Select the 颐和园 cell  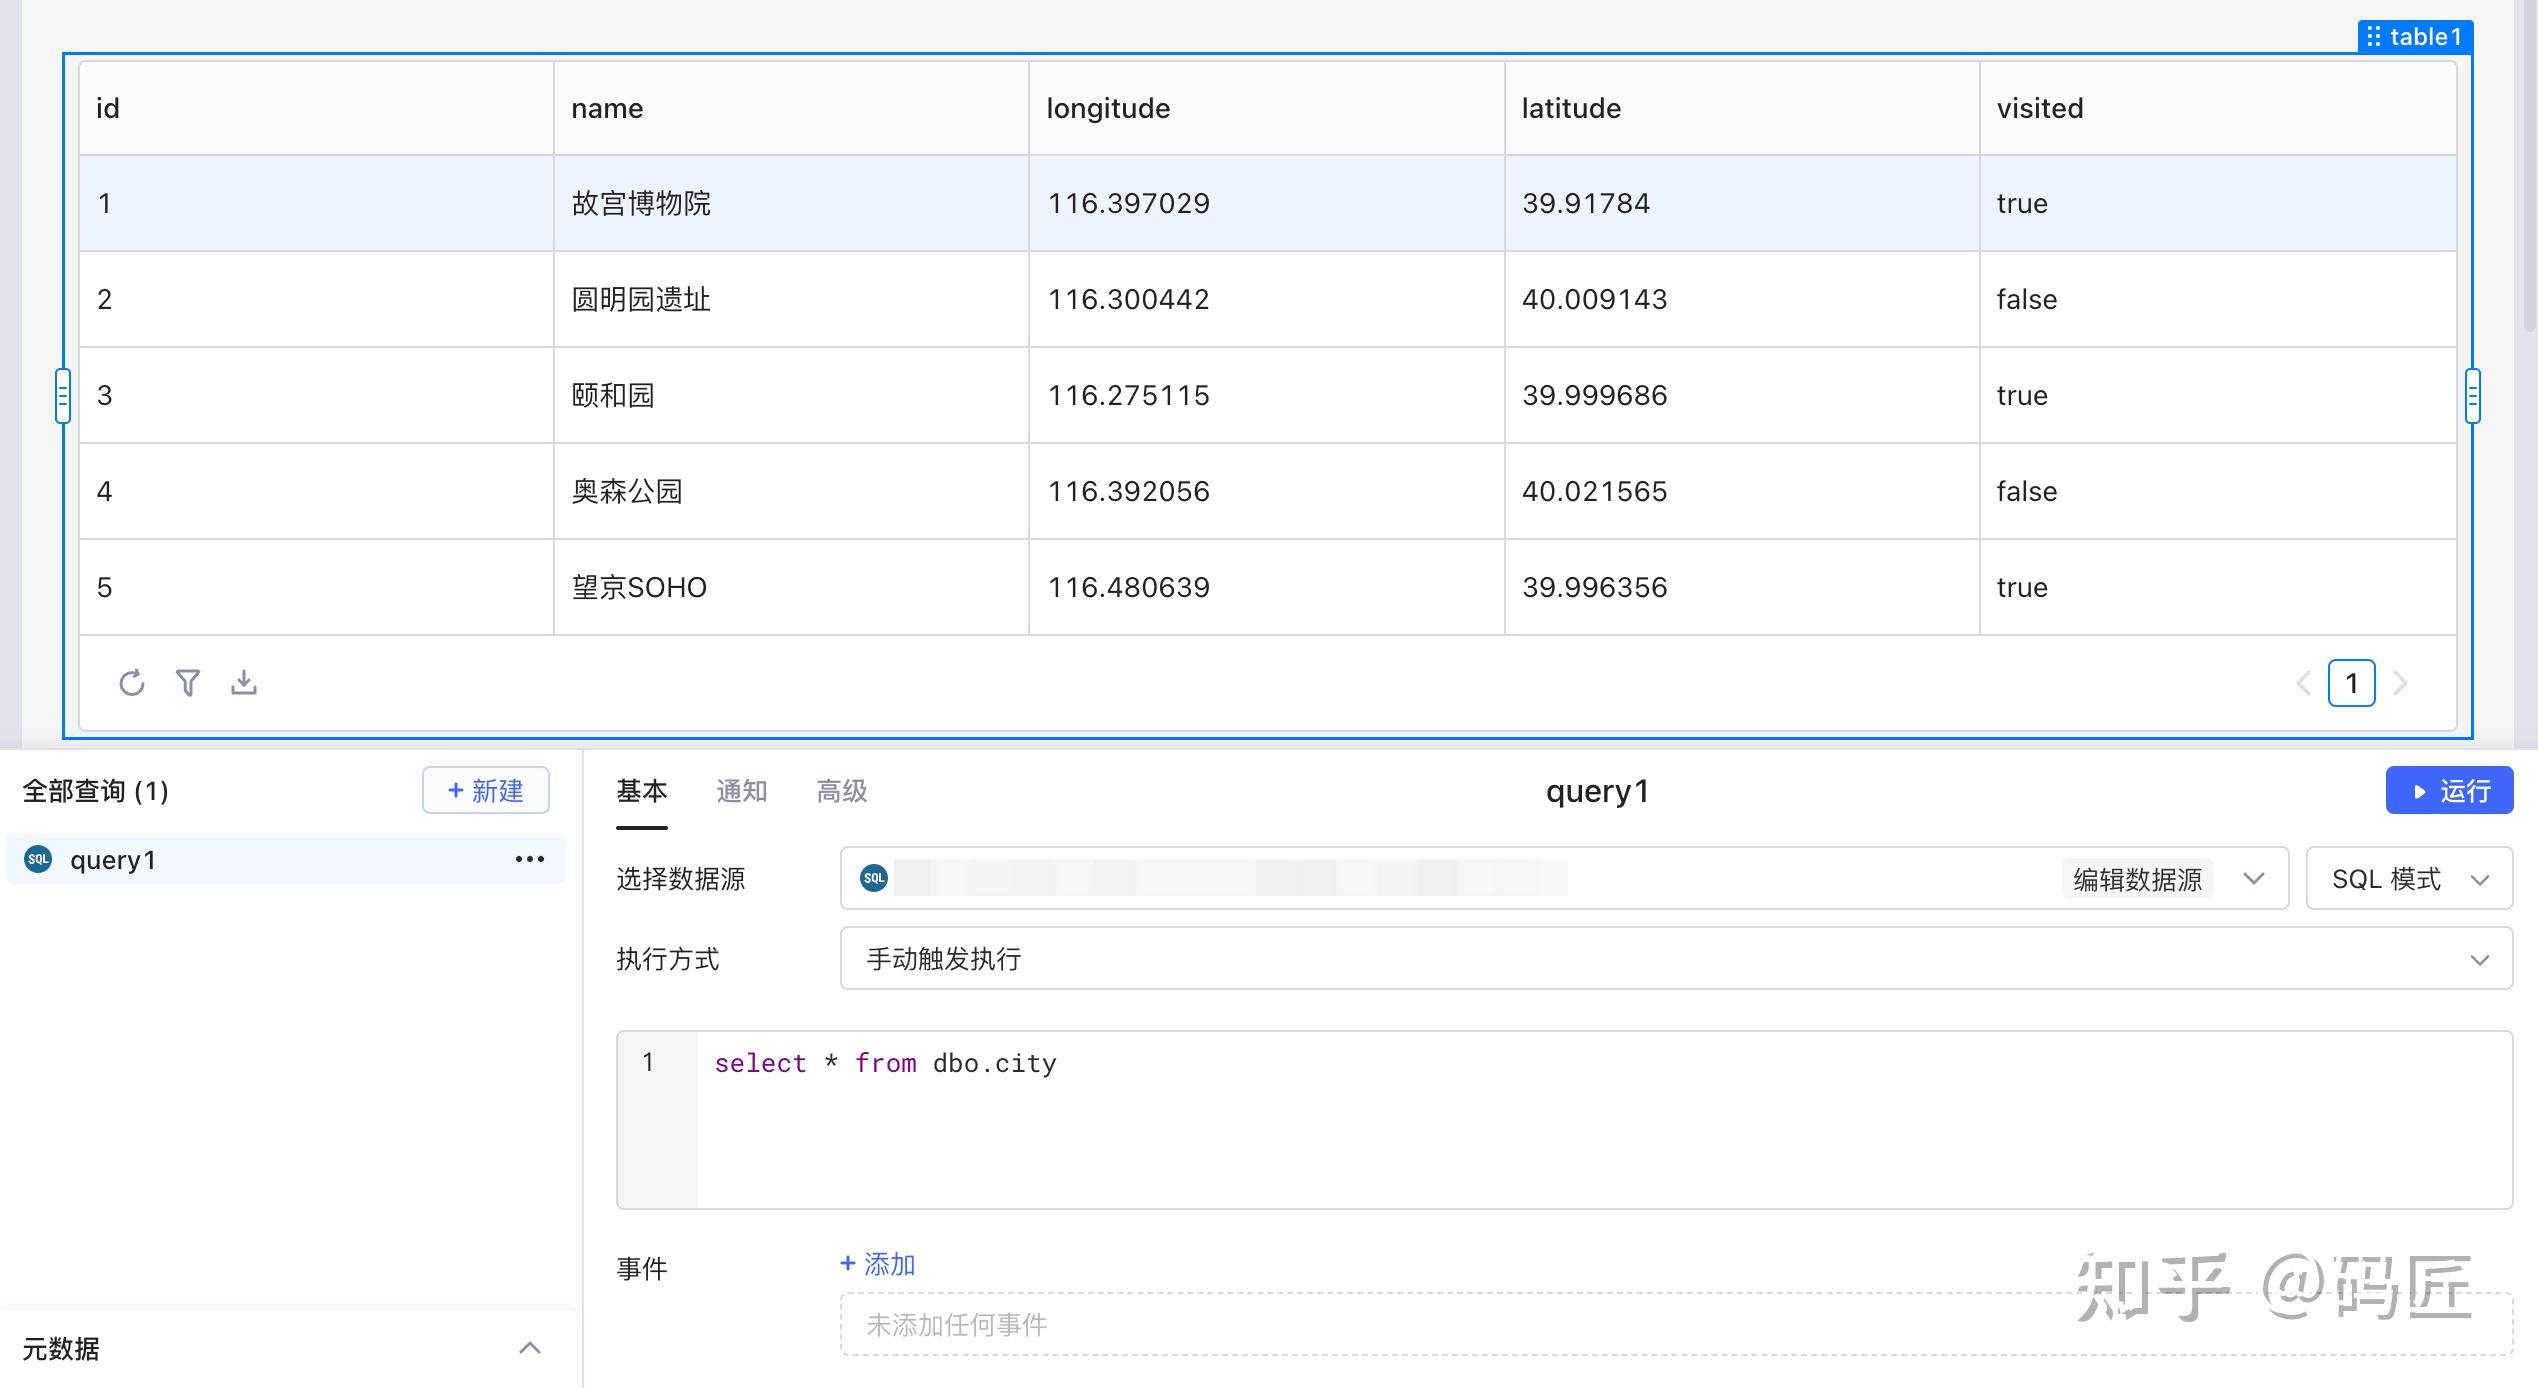click(x=792, y=395)
